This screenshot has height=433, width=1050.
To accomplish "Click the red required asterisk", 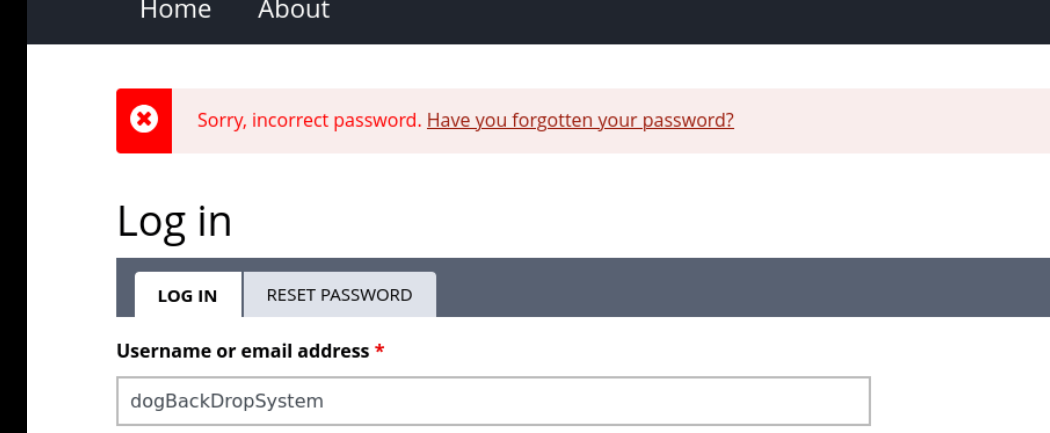I will [380, 351].
